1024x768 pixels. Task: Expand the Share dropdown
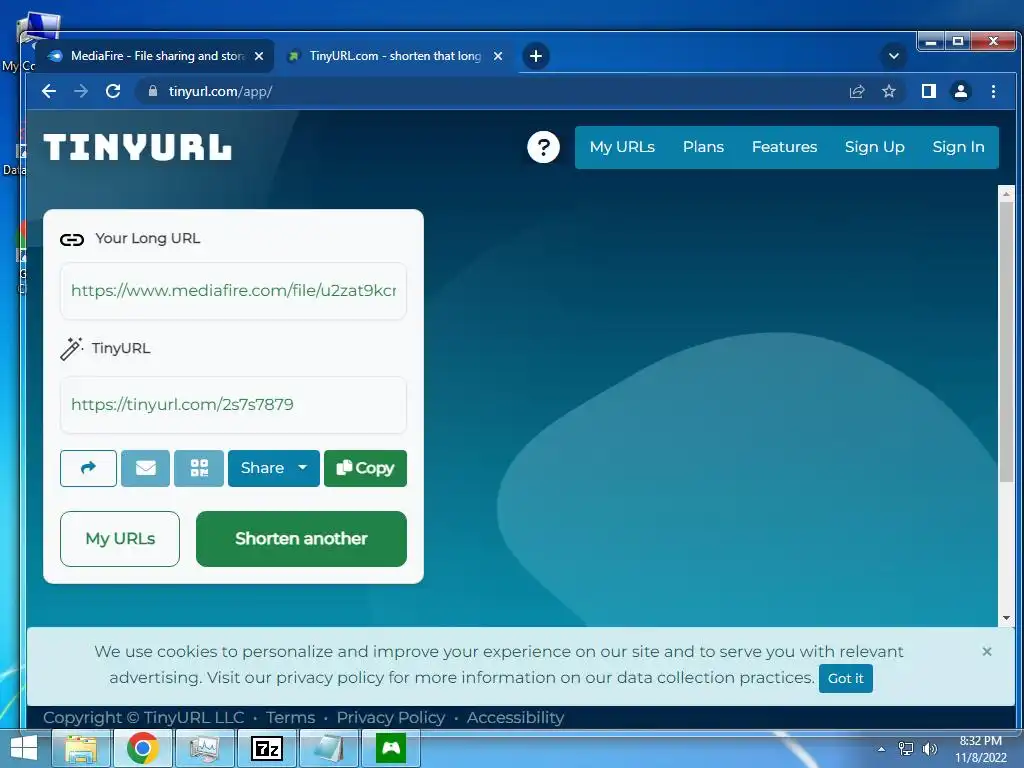tap(274, 468)
